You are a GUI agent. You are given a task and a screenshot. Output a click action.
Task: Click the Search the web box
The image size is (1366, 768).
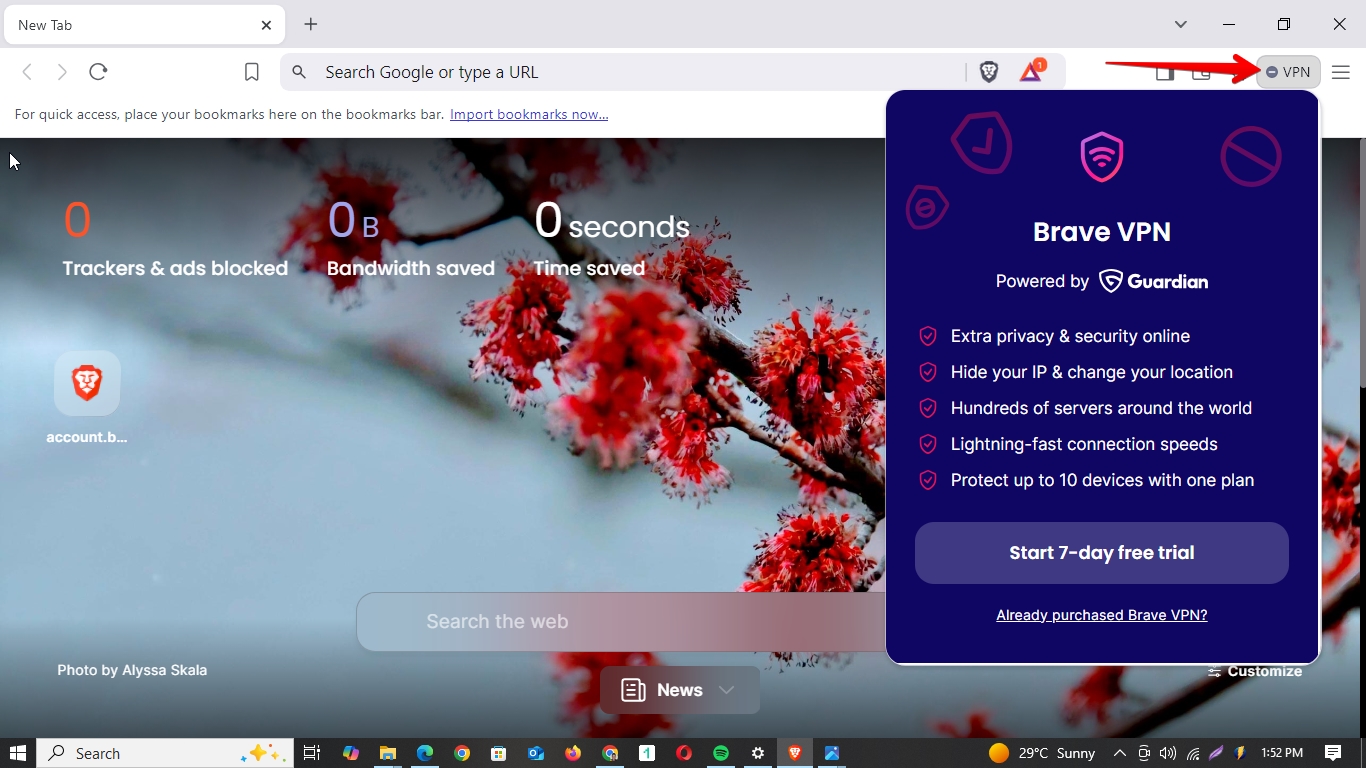pyautogui.click(x=621, y=621)
